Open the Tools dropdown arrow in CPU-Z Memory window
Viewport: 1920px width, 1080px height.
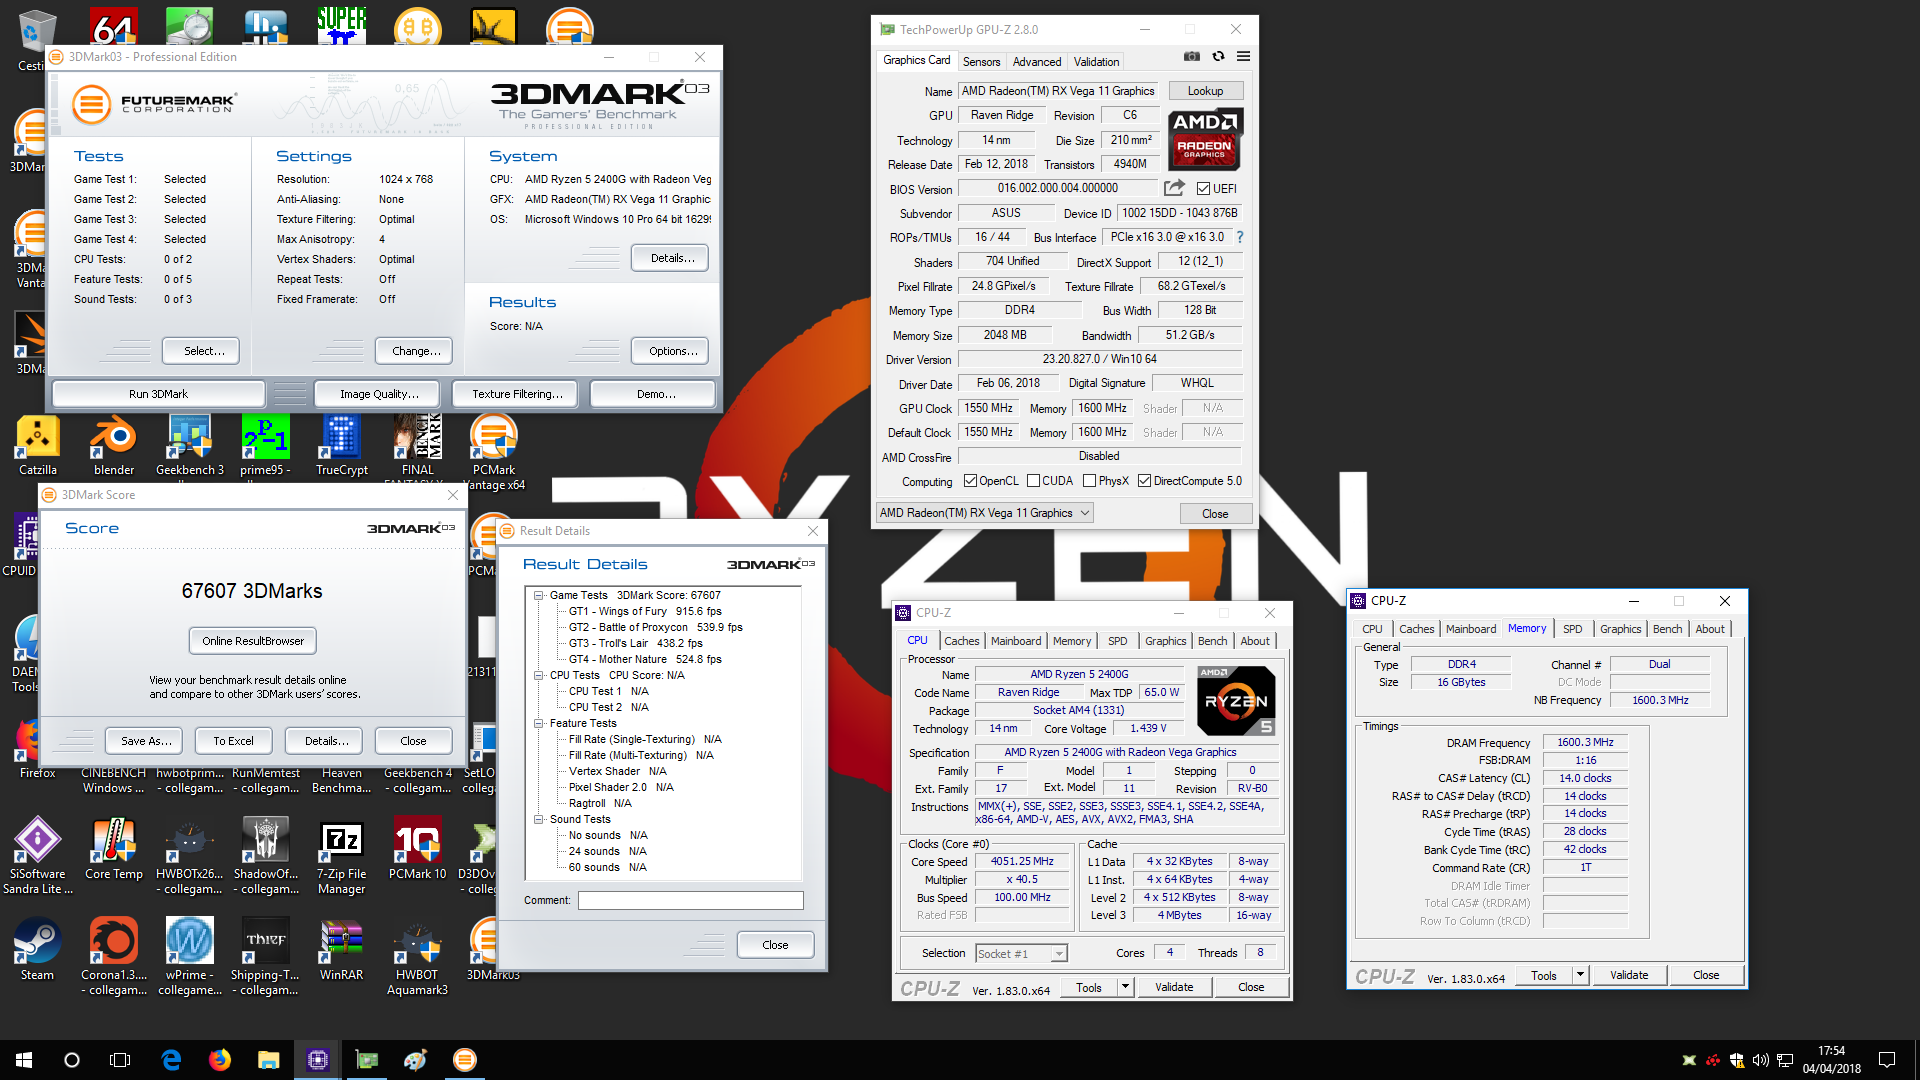pos(1580,975)
